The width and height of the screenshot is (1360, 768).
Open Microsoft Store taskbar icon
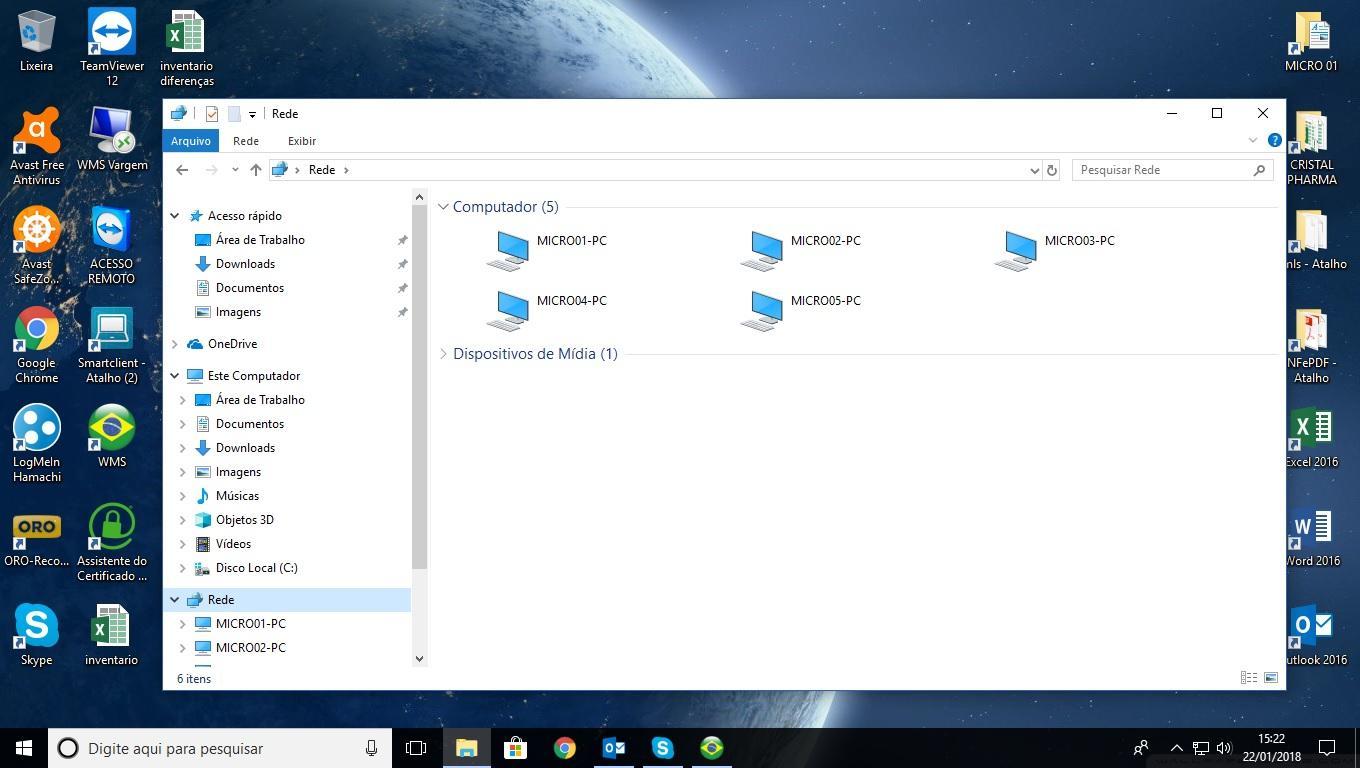515,748
